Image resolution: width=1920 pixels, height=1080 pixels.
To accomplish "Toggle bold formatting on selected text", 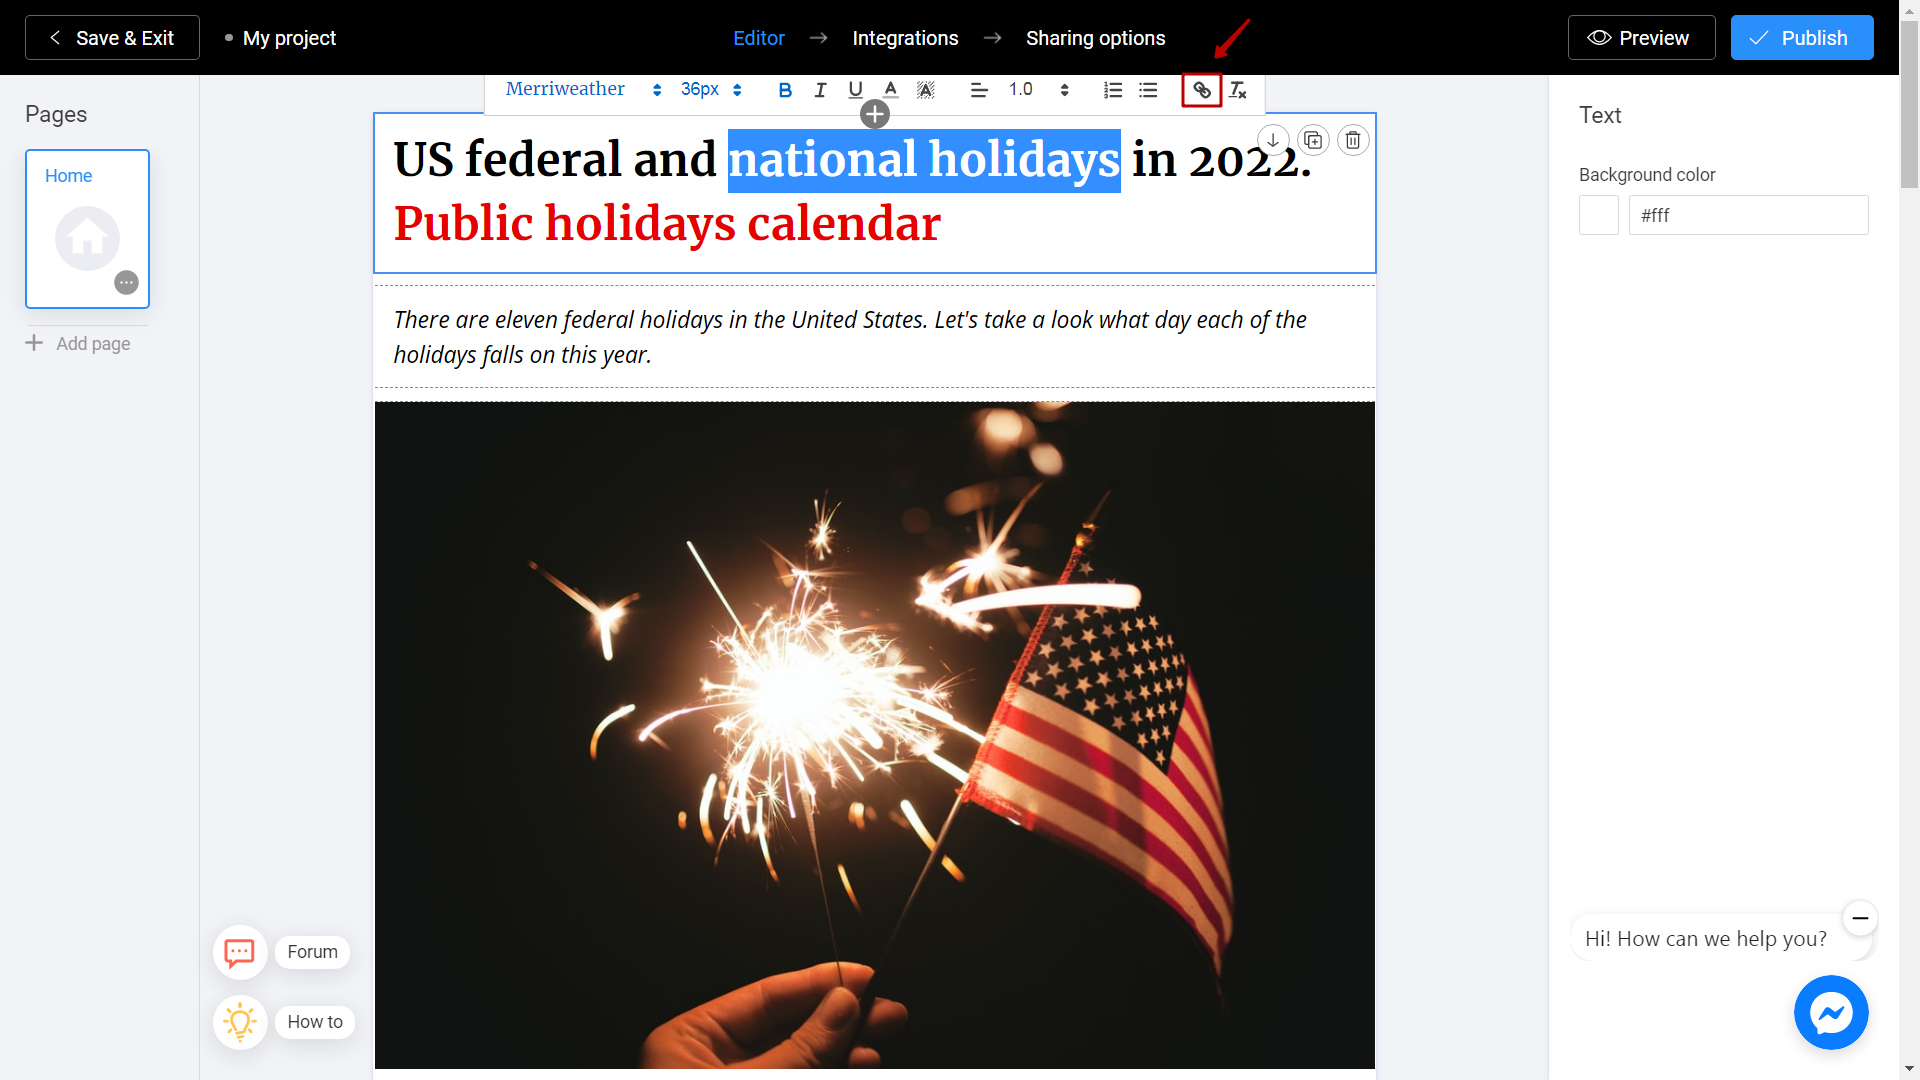I will pos(785,90).
